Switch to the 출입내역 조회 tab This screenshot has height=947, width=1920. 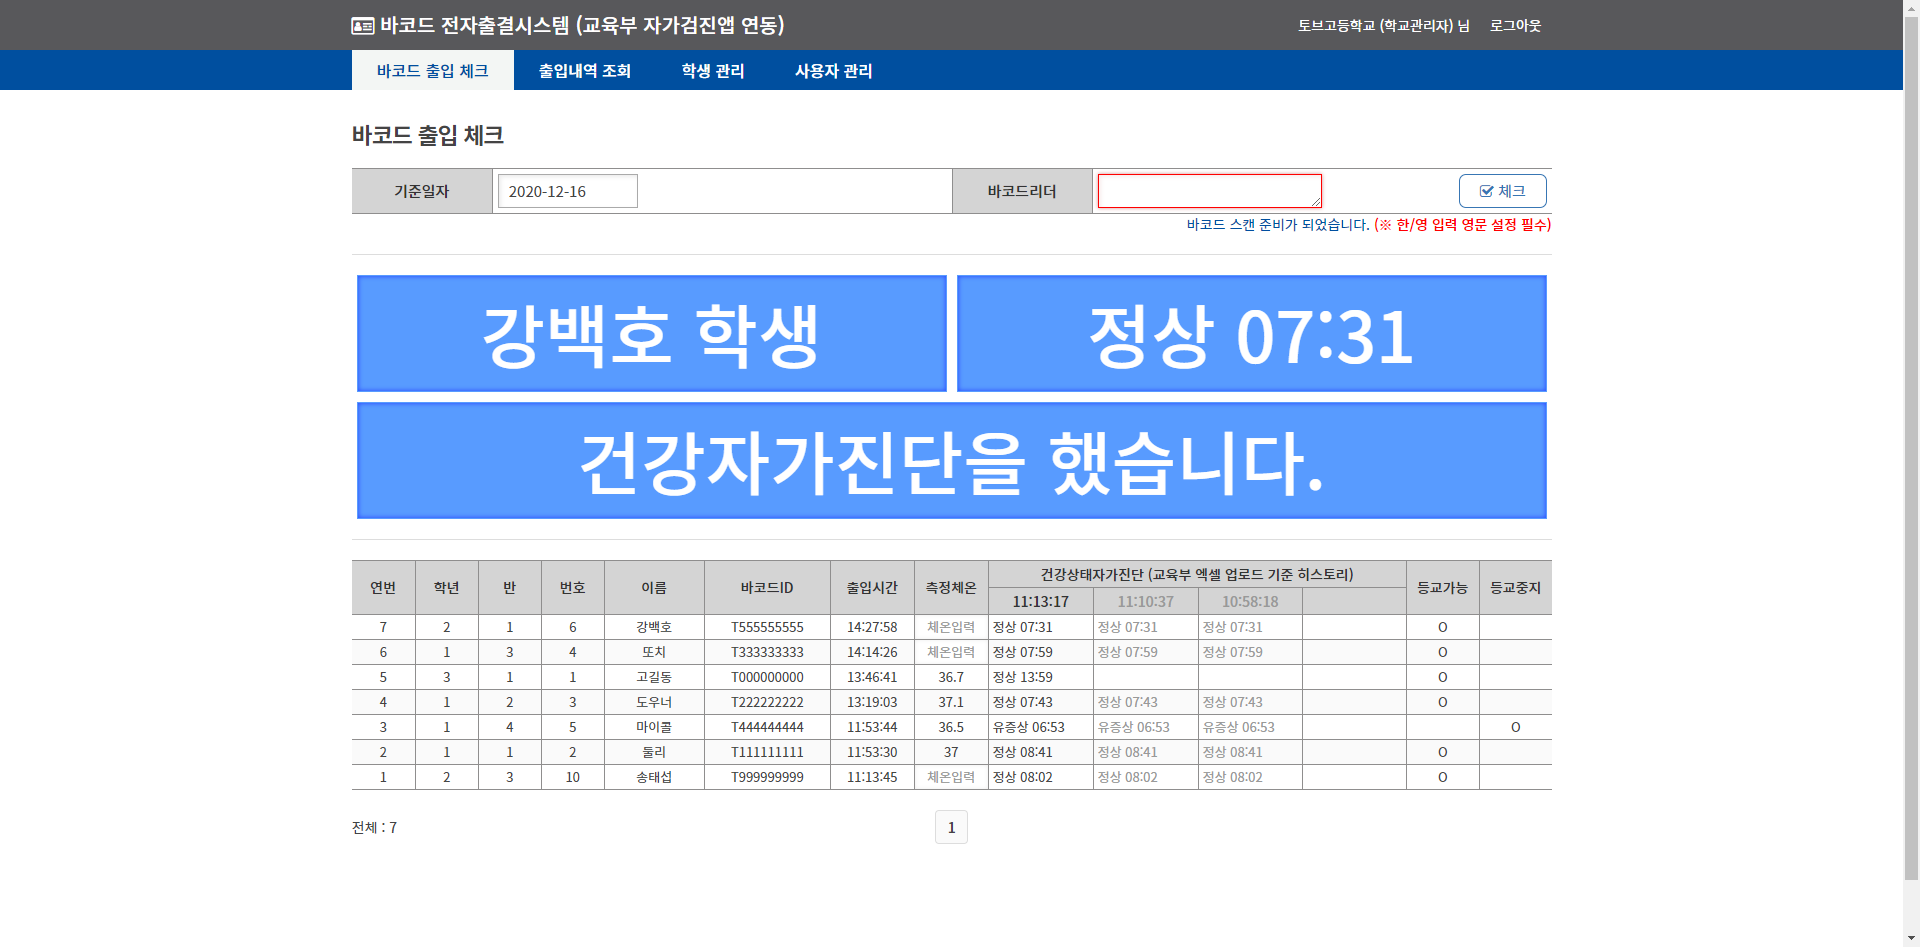[x=584, y=71]
